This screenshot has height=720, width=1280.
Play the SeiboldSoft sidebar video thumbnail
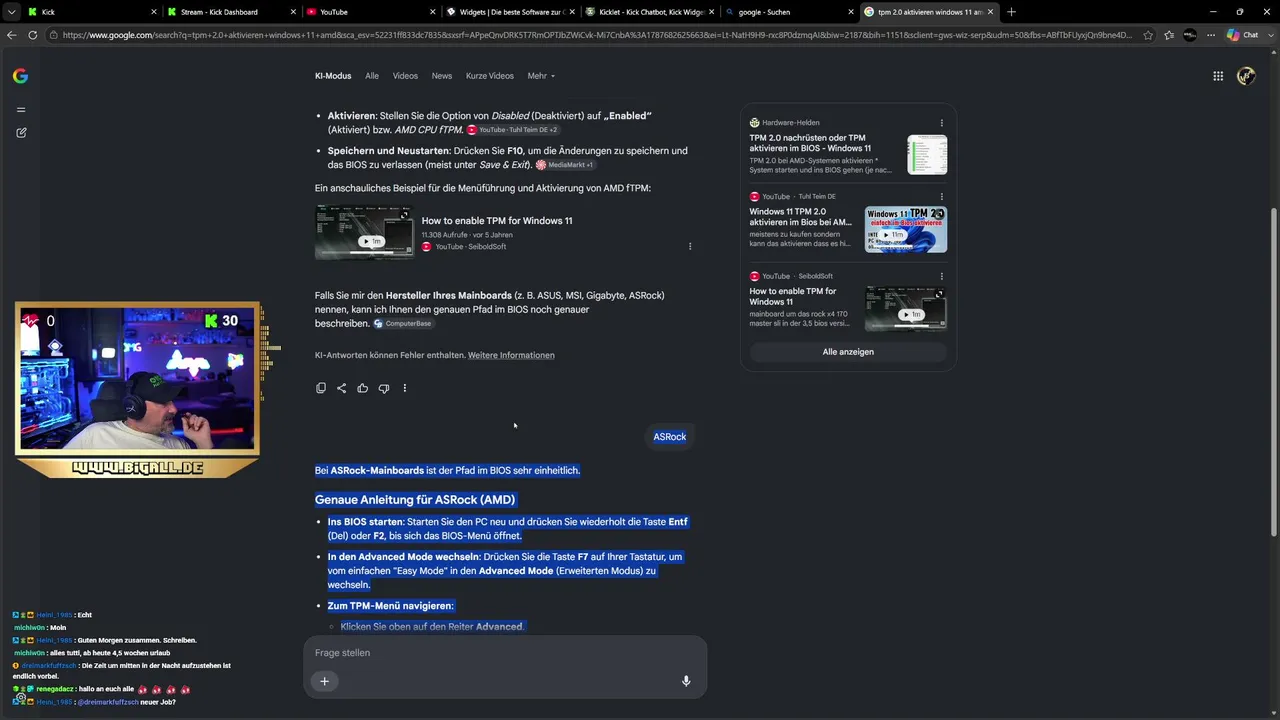(x=906, y=309)
